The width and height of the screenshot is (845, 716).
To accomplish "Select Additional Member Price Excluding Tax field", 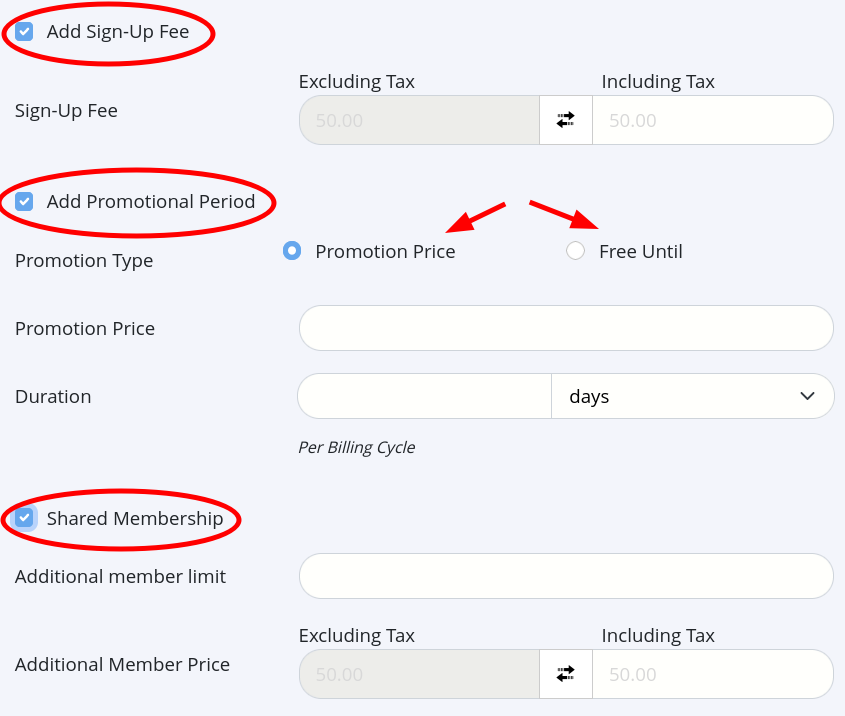I will [419, 674].
